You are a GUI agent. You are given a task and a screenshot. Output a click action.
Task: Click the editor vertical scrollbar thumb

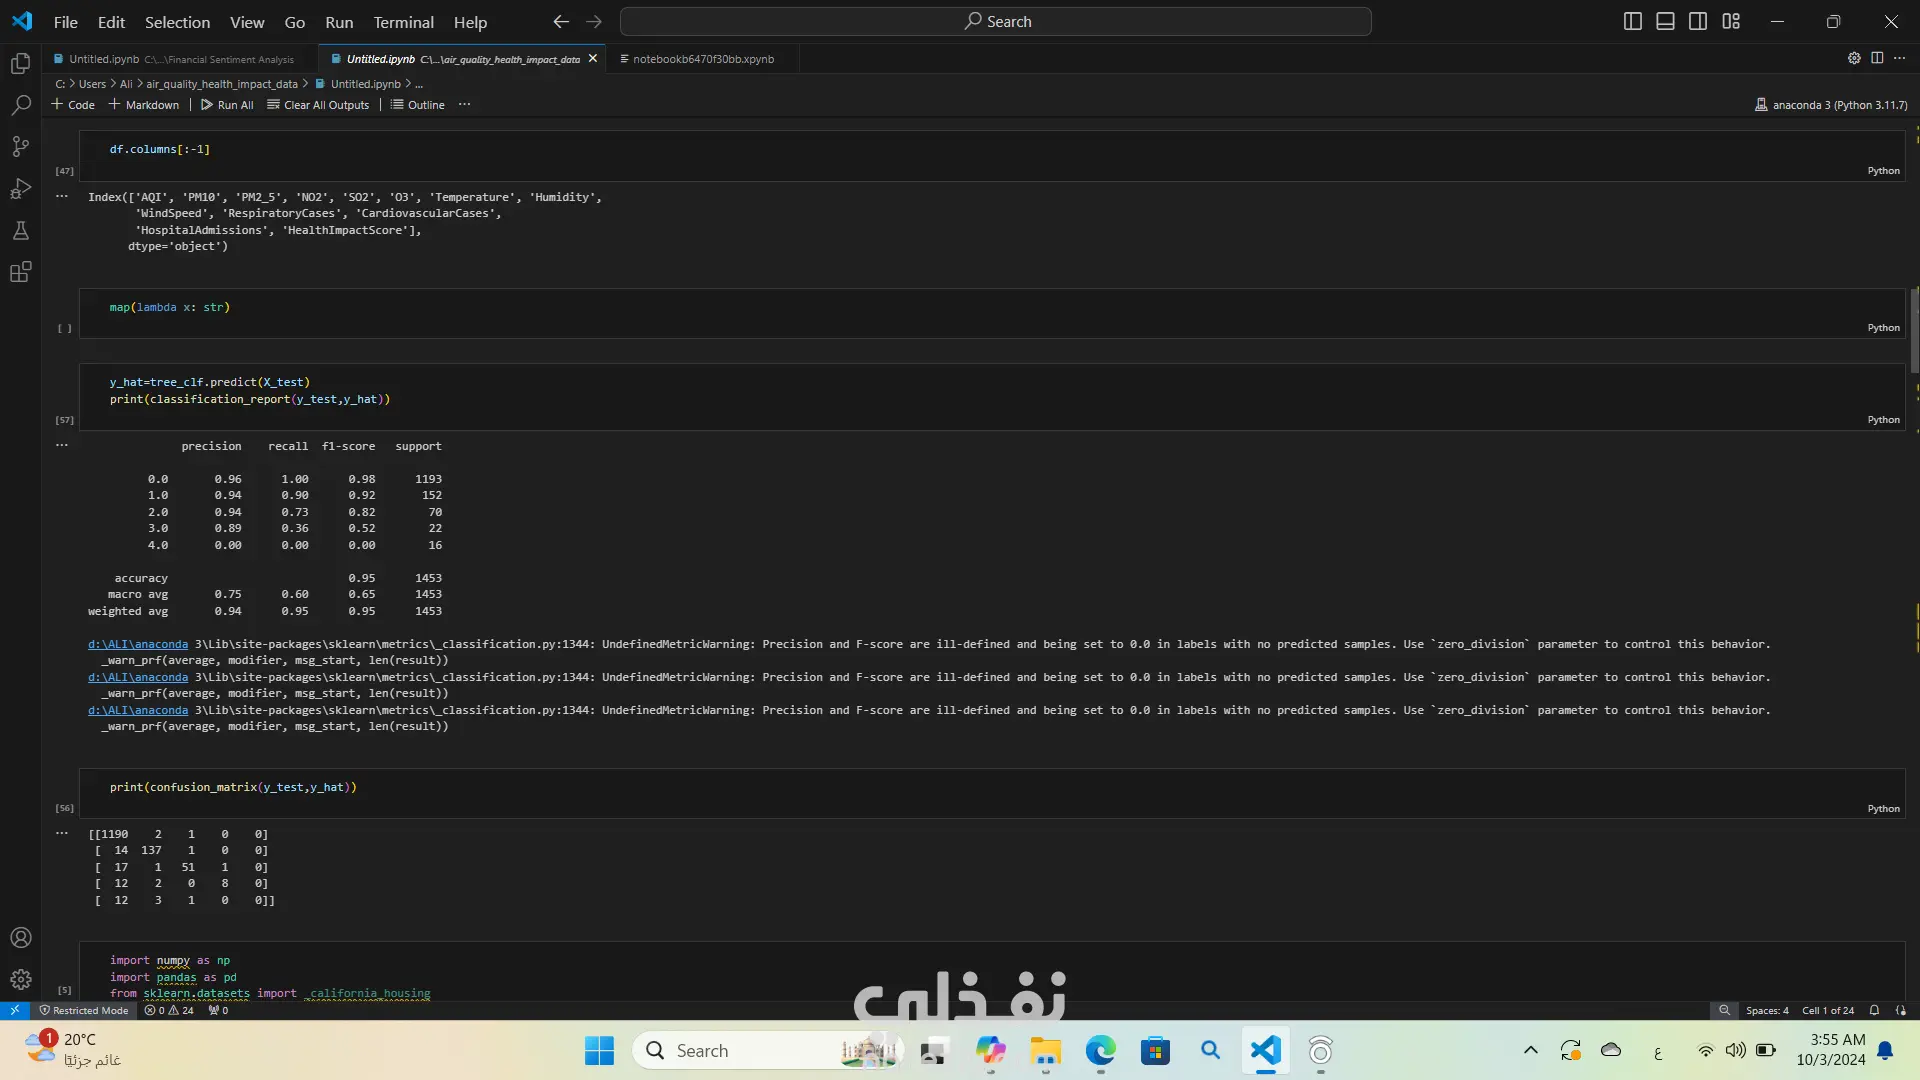point(1914,330)
